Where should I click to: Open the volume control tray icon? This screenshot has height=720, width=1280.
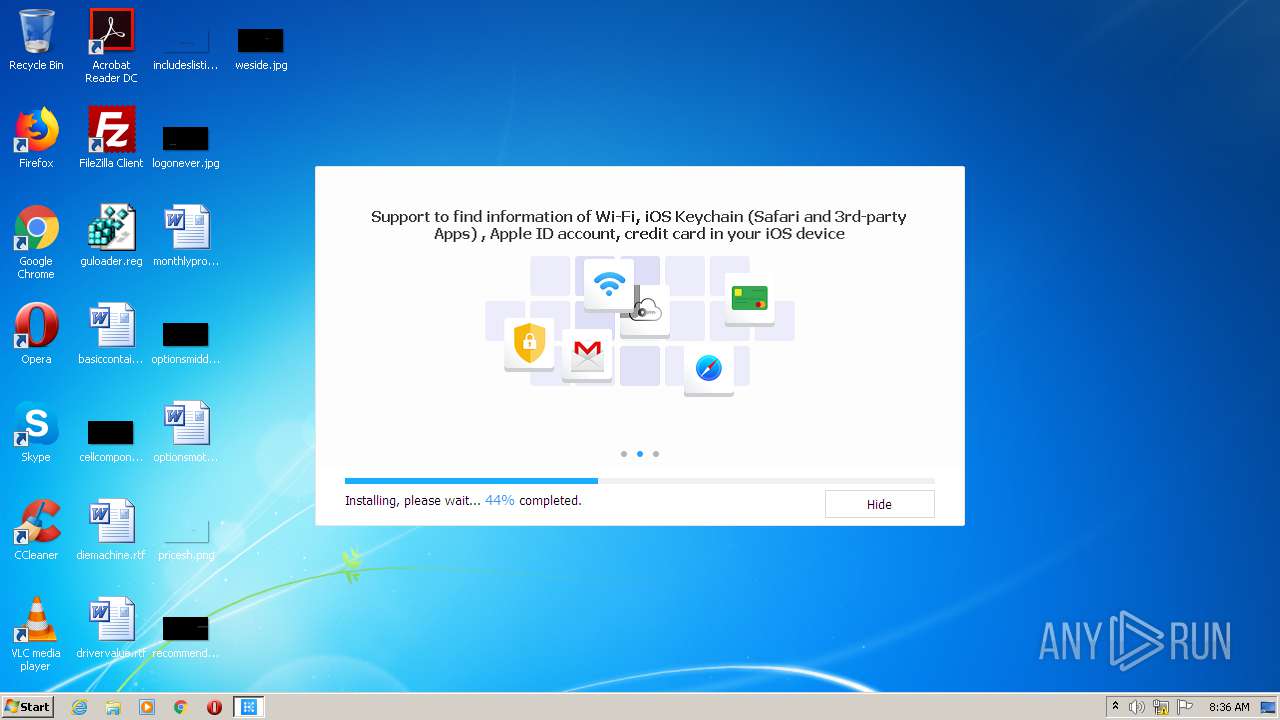tap(1137, 707)
